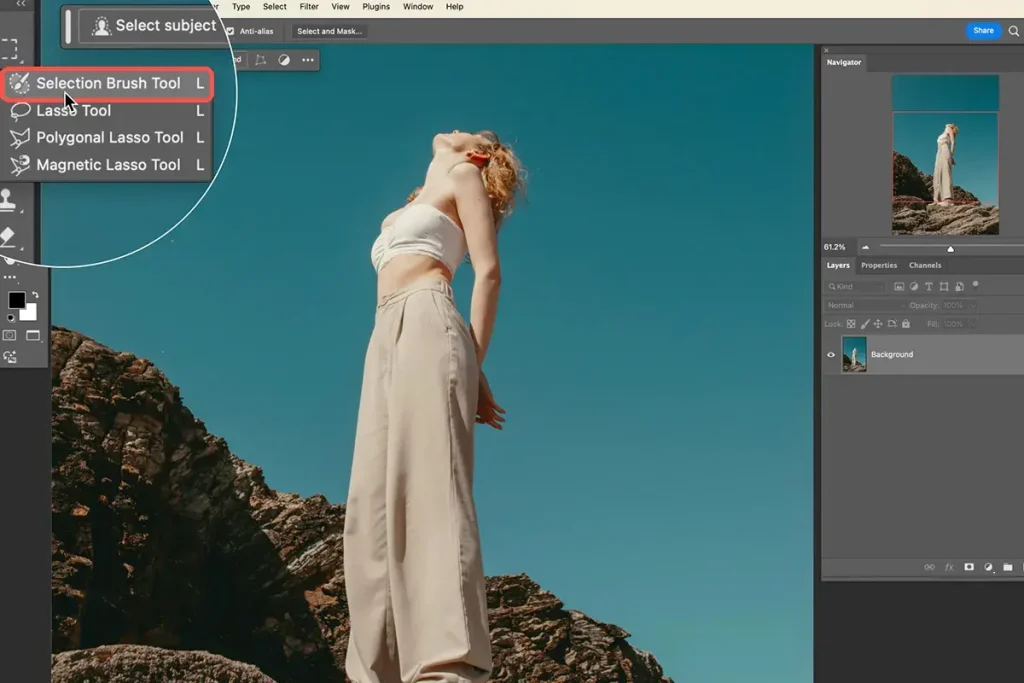Filter layers by type layers icon
The image size is (1024, 683).
(929, 286)
